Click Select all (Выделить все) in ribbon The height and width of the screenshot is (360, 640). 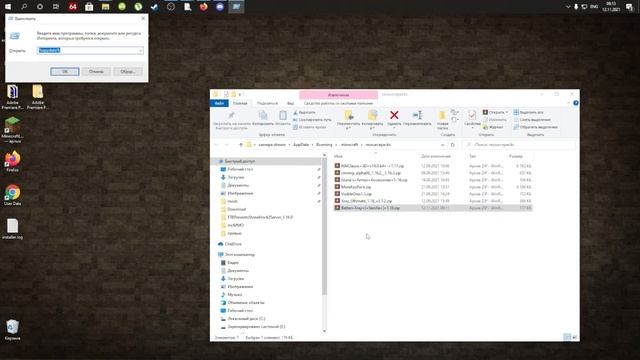click(x=529, y=112)
